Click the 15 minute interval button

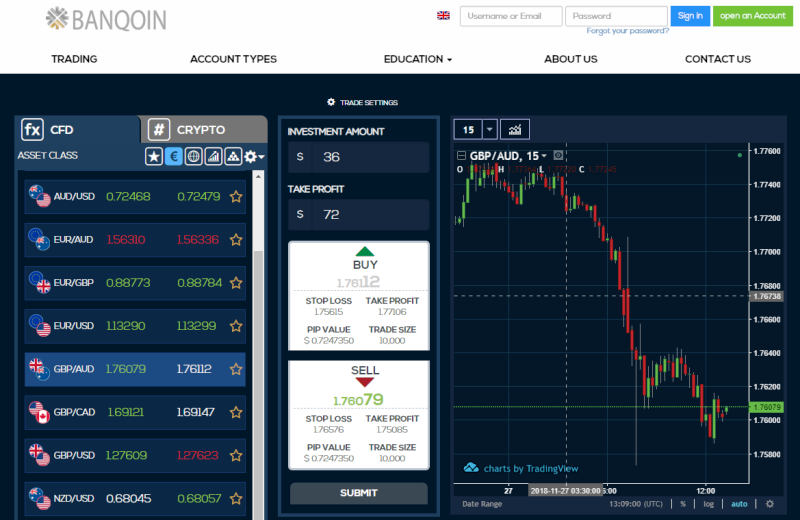point(468,130)
